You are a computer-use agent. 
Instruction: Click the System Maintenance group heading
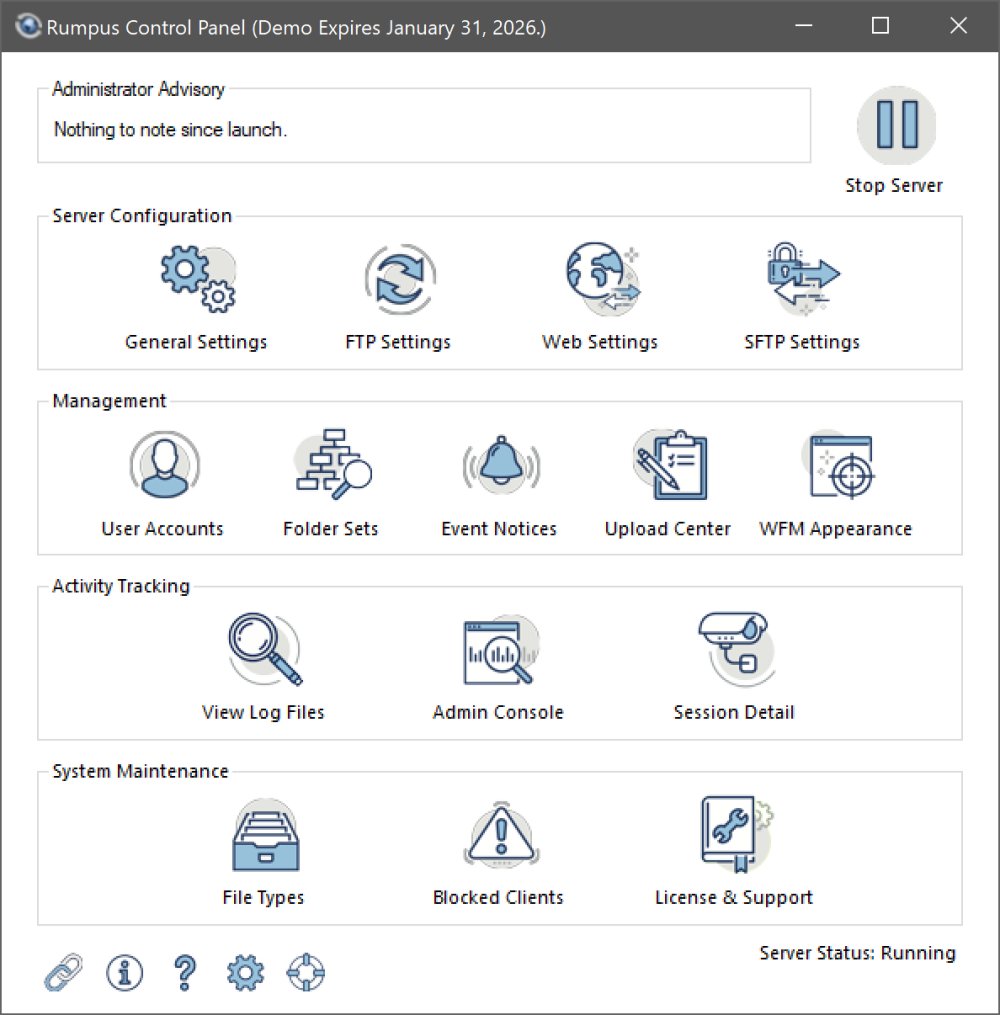click(x=140, y=771)
